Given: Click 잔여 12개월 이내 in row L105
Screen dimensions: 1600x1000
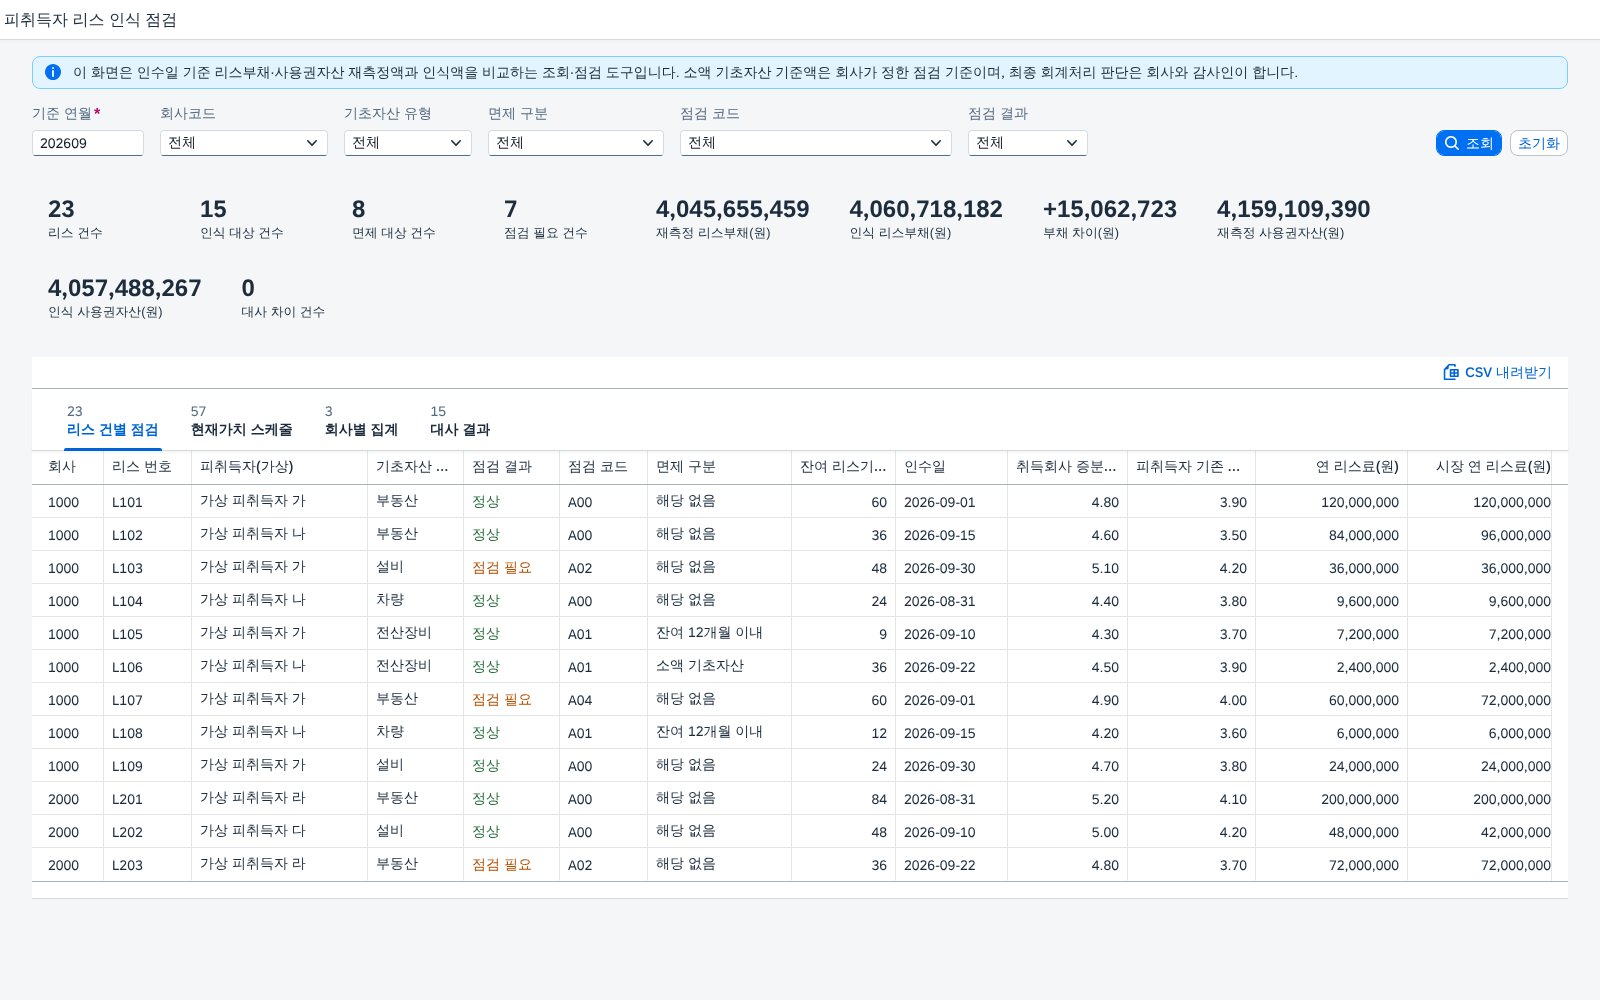Looking at the screenshot, I should [709, 633].
